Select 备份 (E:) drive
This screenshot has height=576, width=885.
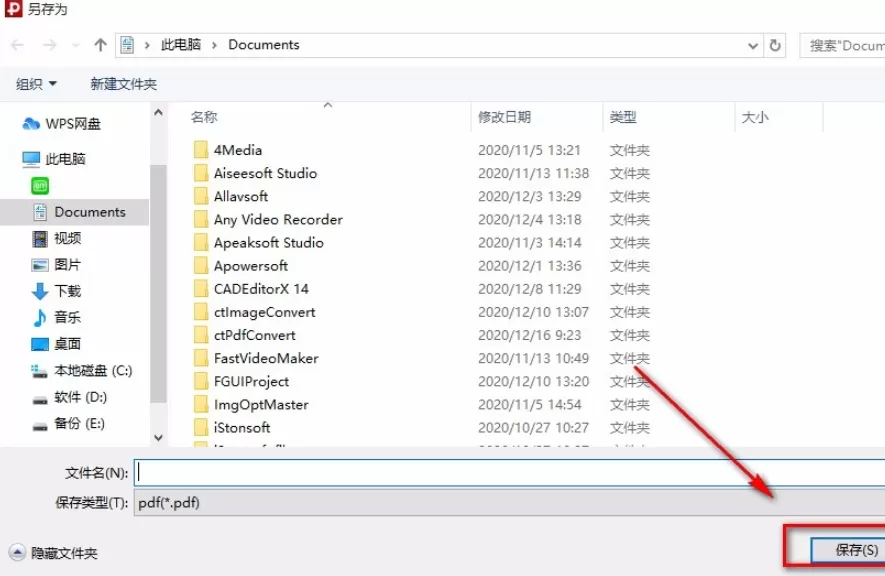[68, 424]
